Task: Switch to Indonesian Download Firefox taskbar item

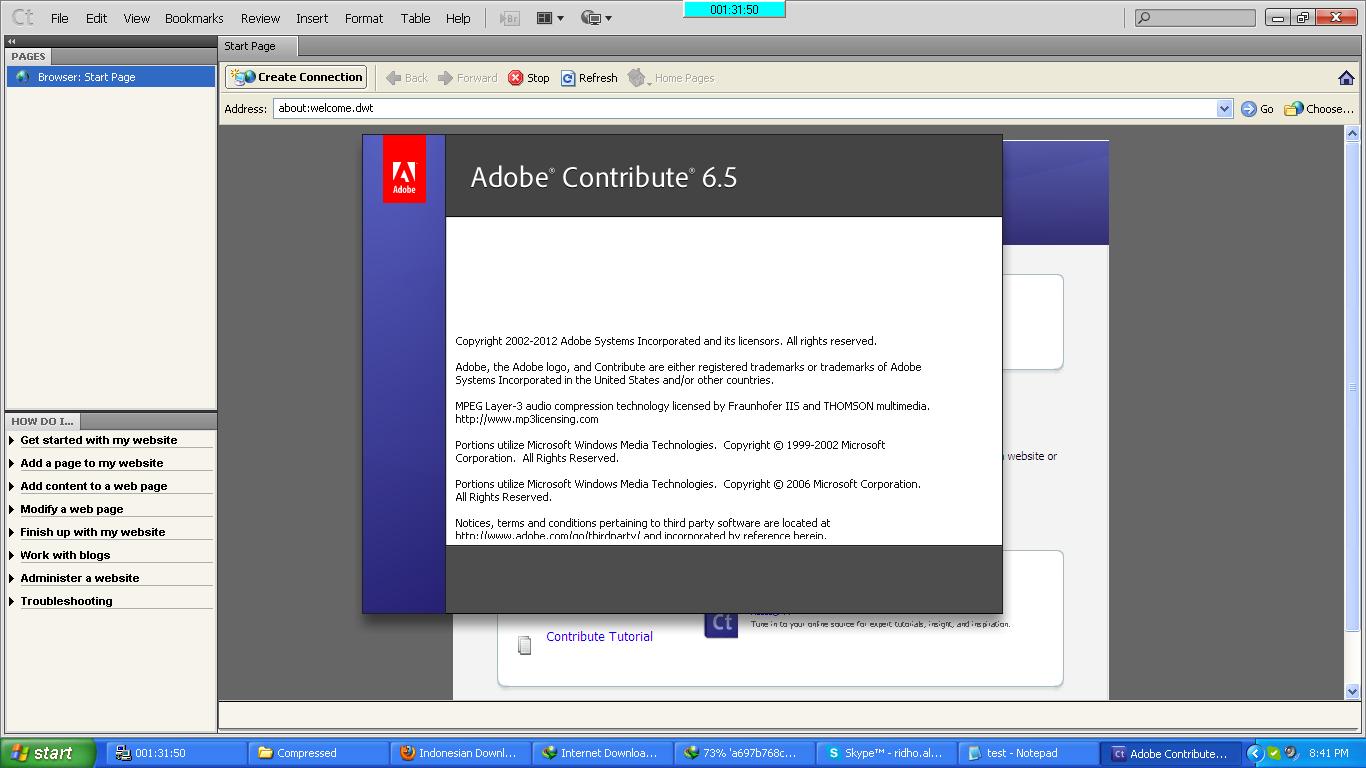Action: (x=460, y=753)
